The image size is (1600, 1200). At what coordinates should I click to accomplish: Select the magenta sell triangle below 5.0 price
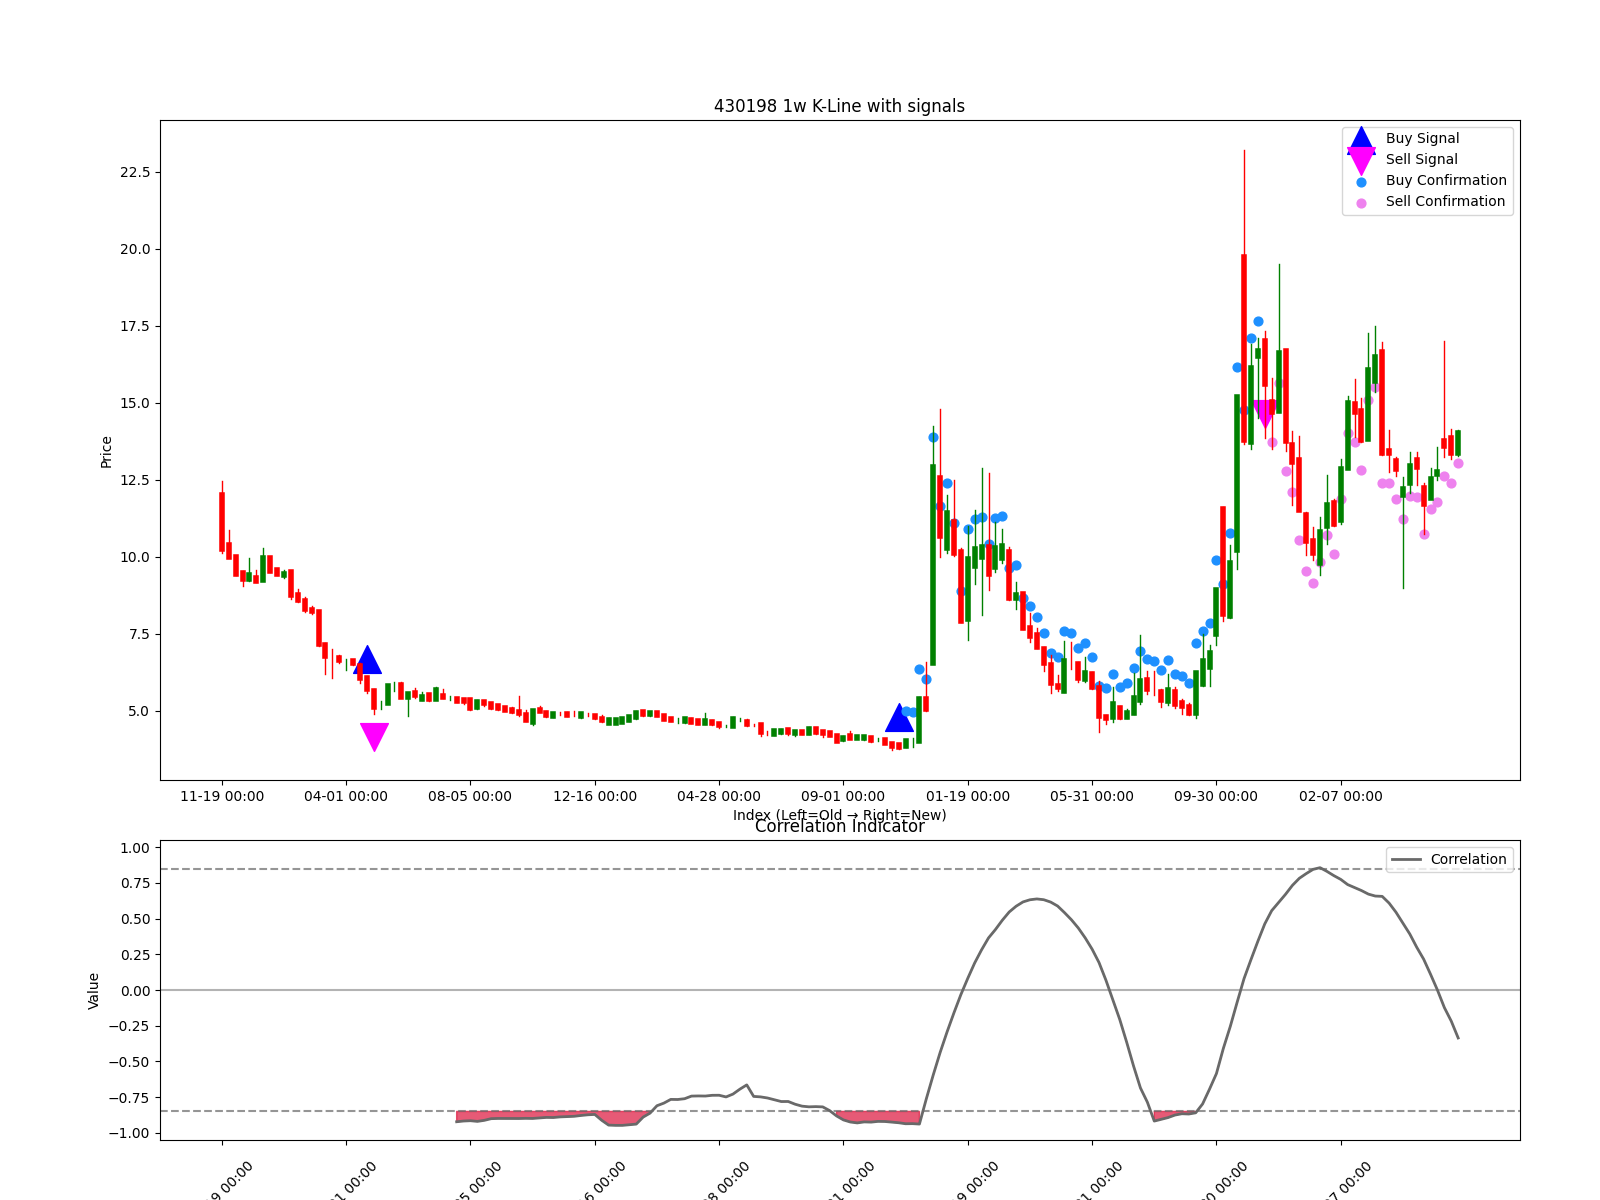click(x=374, y=737)
